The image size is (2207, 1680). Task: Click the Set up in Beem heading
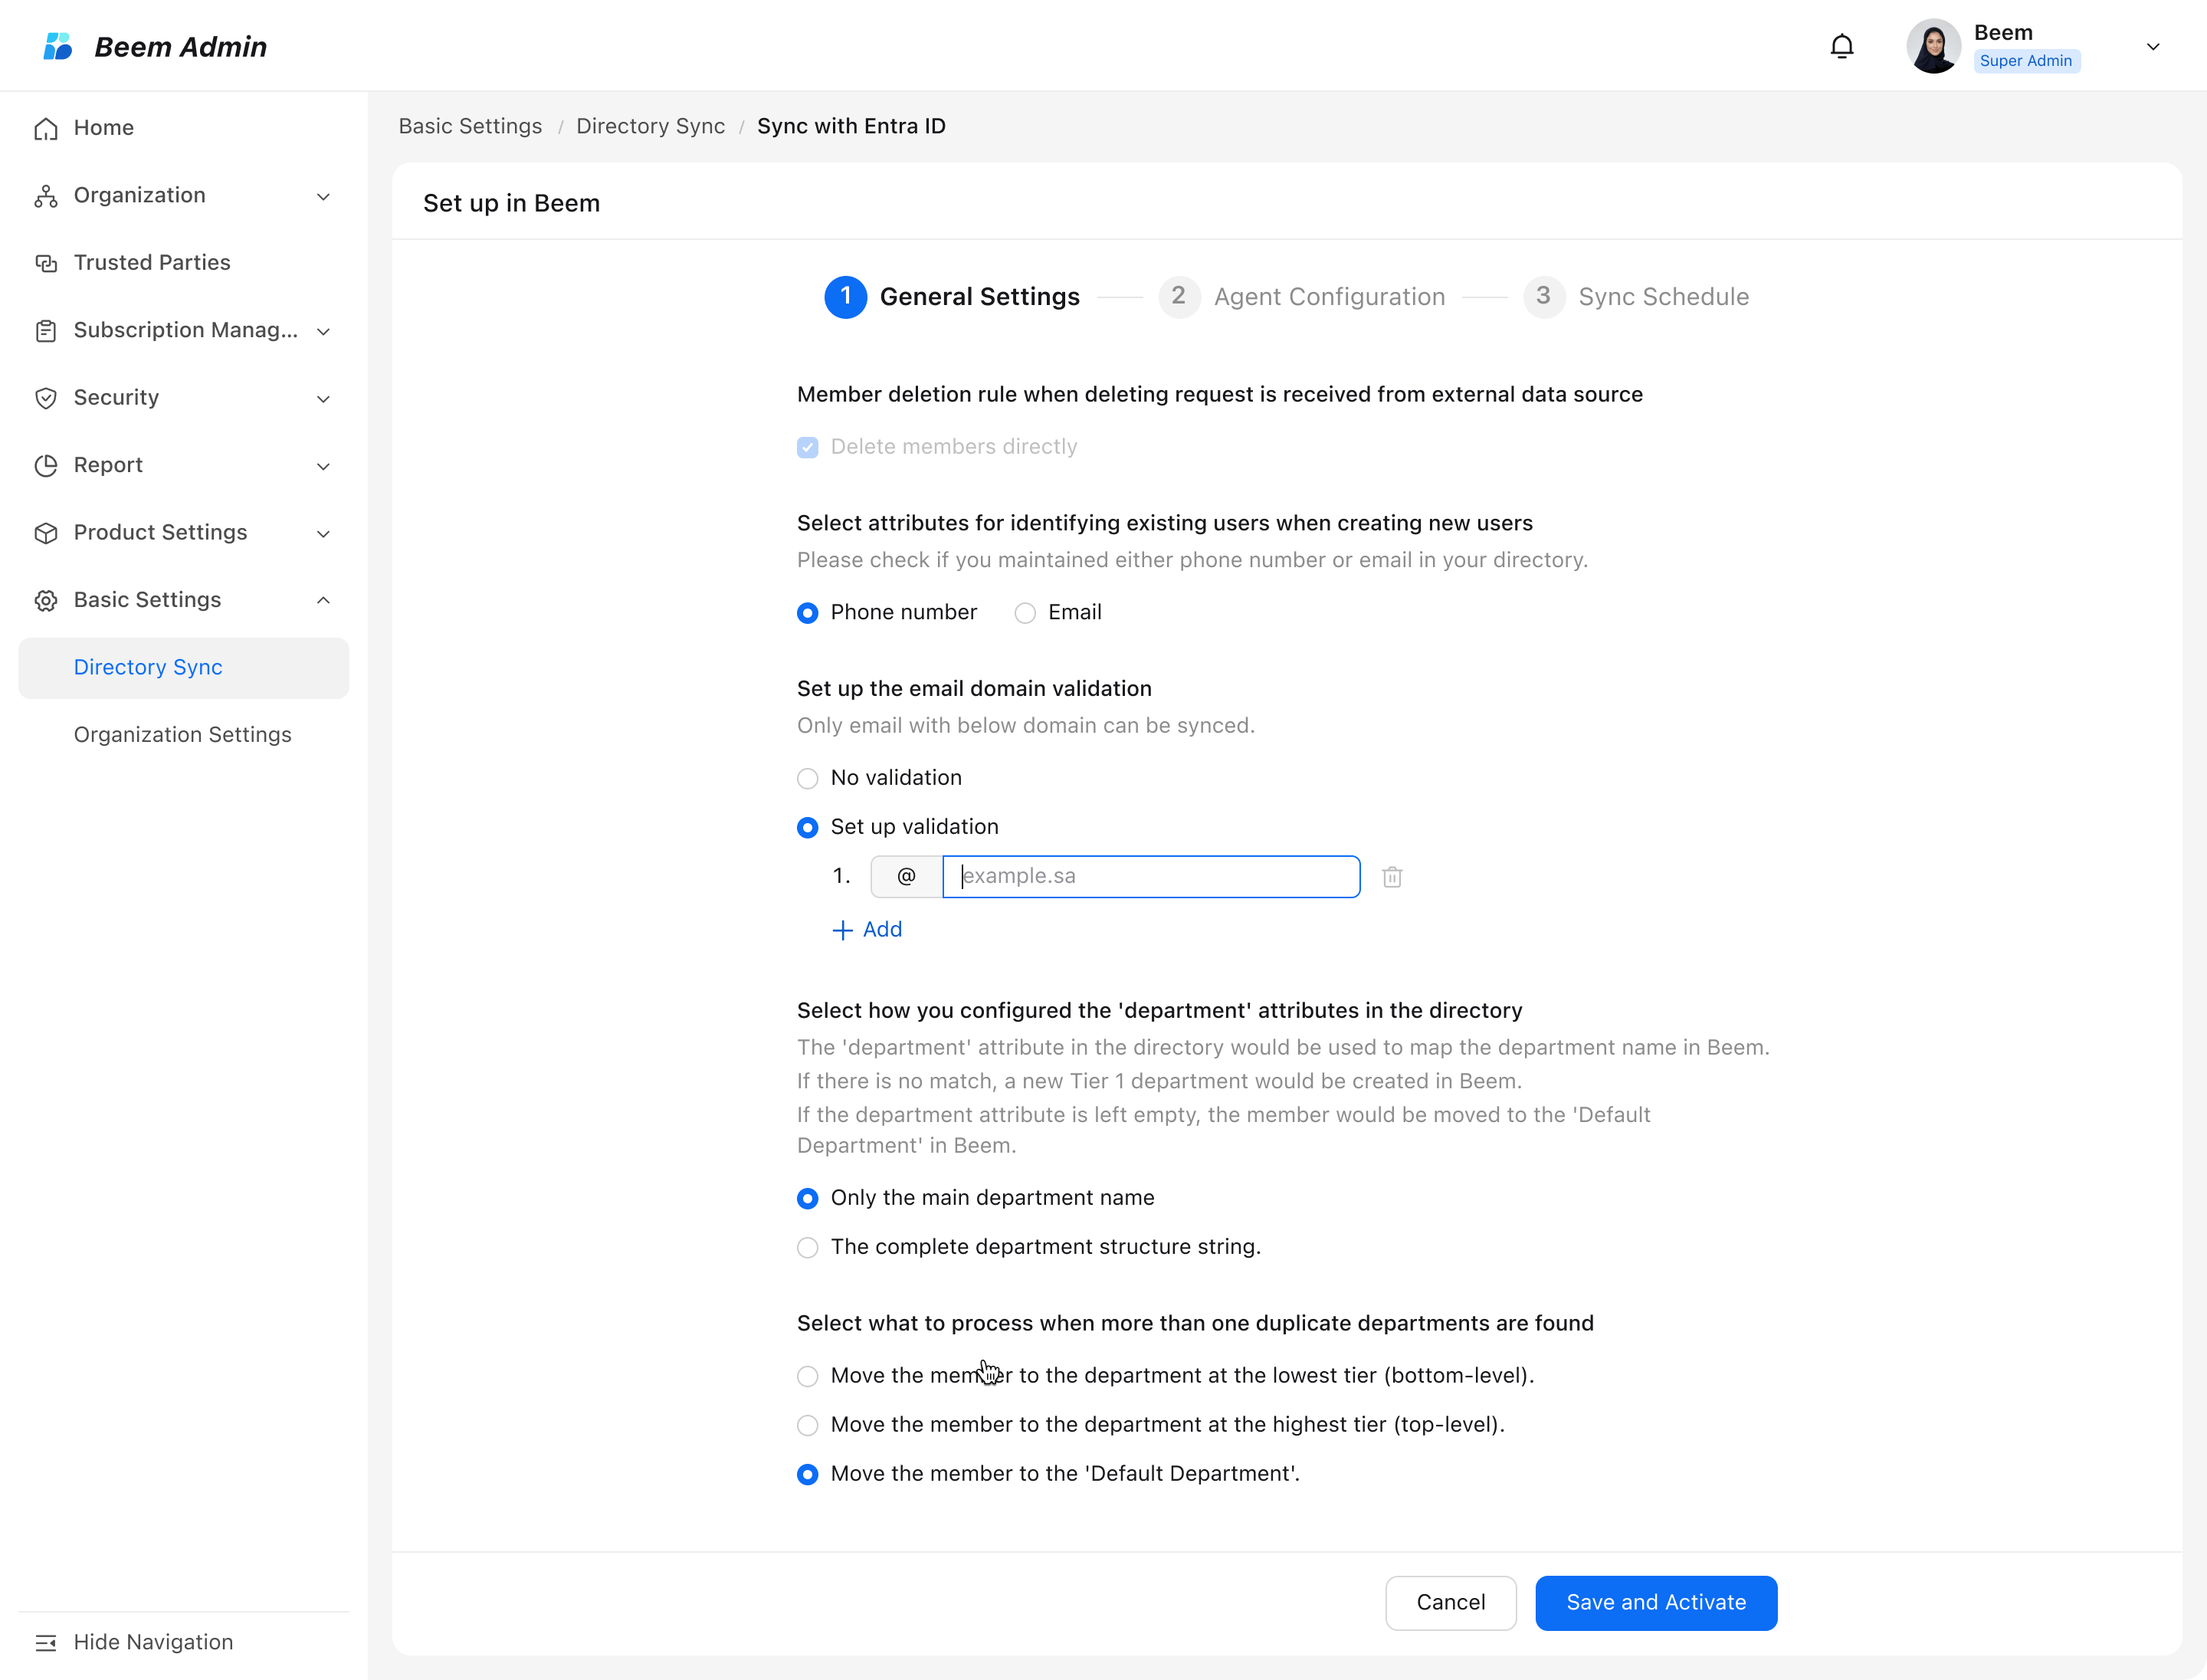pyautogui.click(x=511, y=203)
